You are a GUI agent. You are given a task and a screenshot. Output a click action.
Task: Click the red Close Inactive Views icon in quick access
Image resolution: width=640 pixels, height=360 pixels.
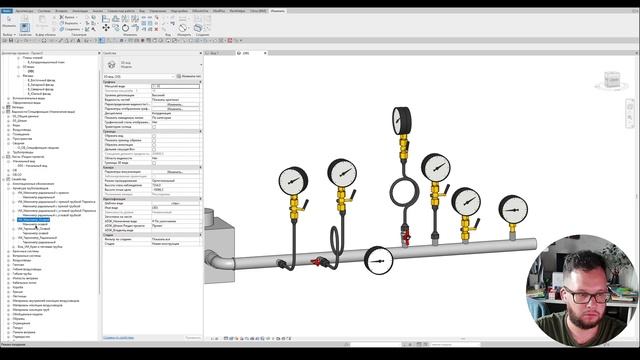click(230, 40)
